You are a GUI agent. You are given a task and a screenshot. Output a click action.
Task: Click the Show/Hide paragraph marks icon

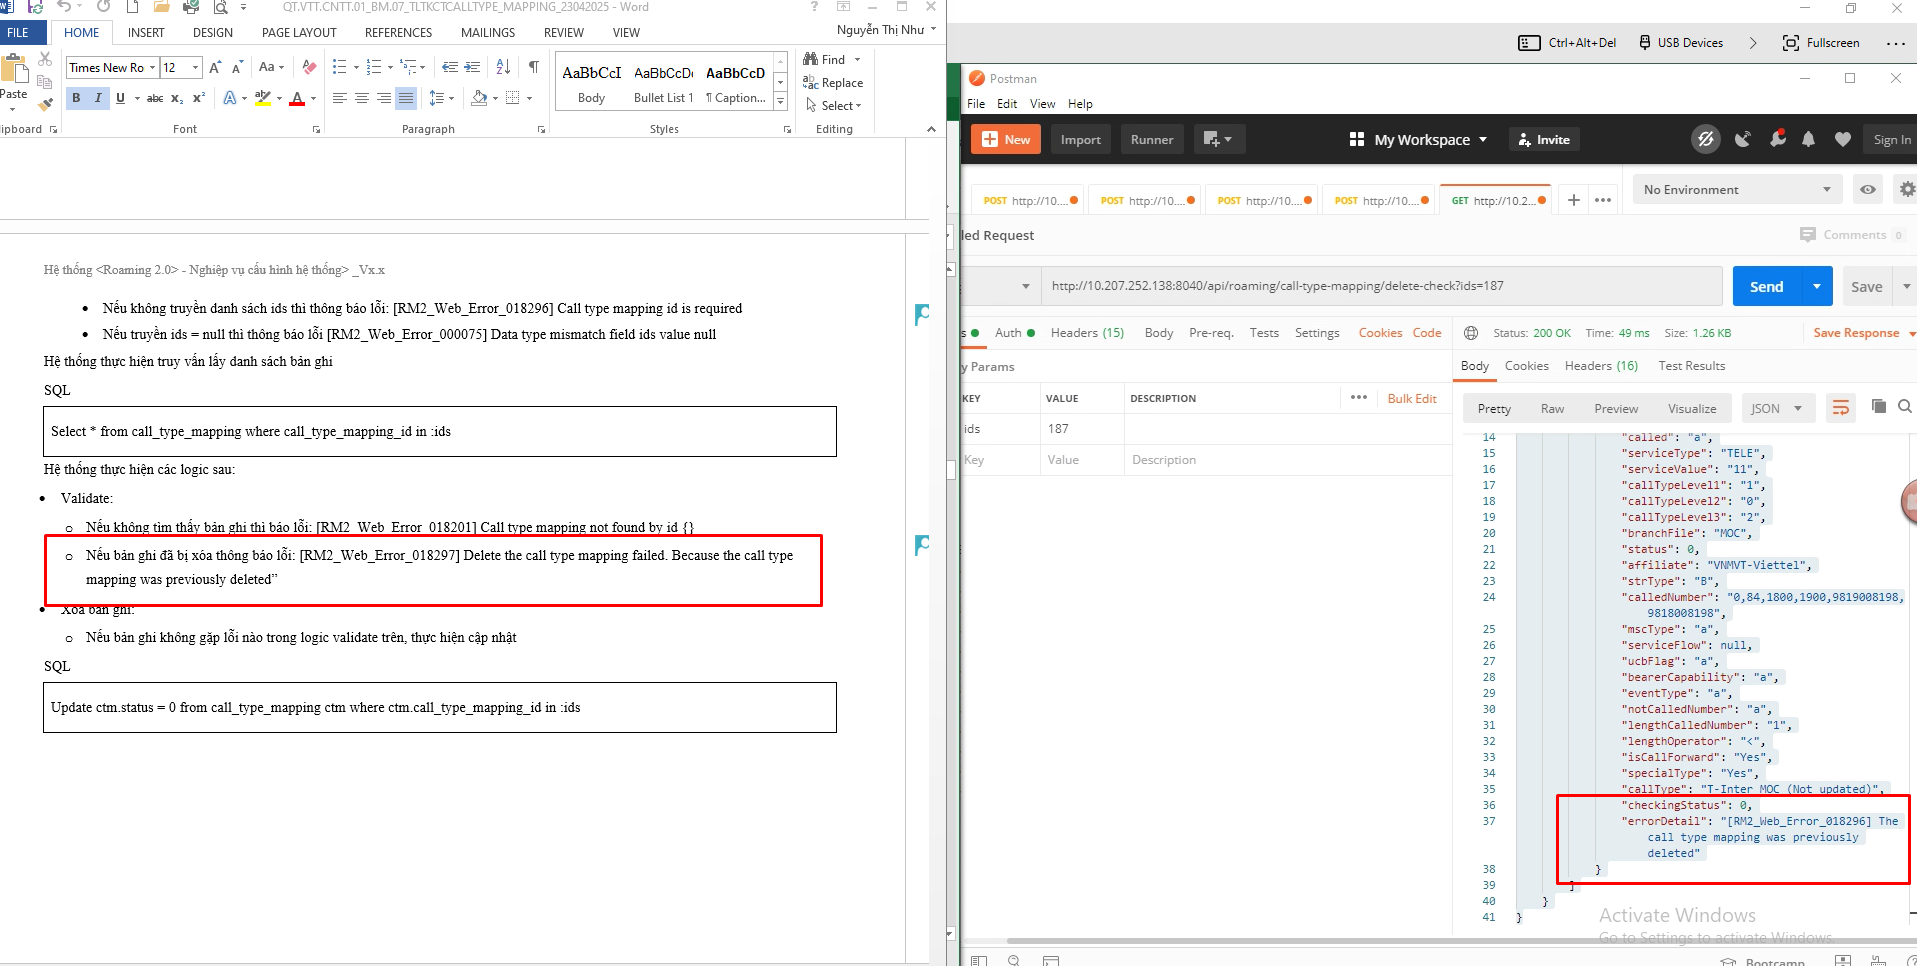(x=534, y=67)
